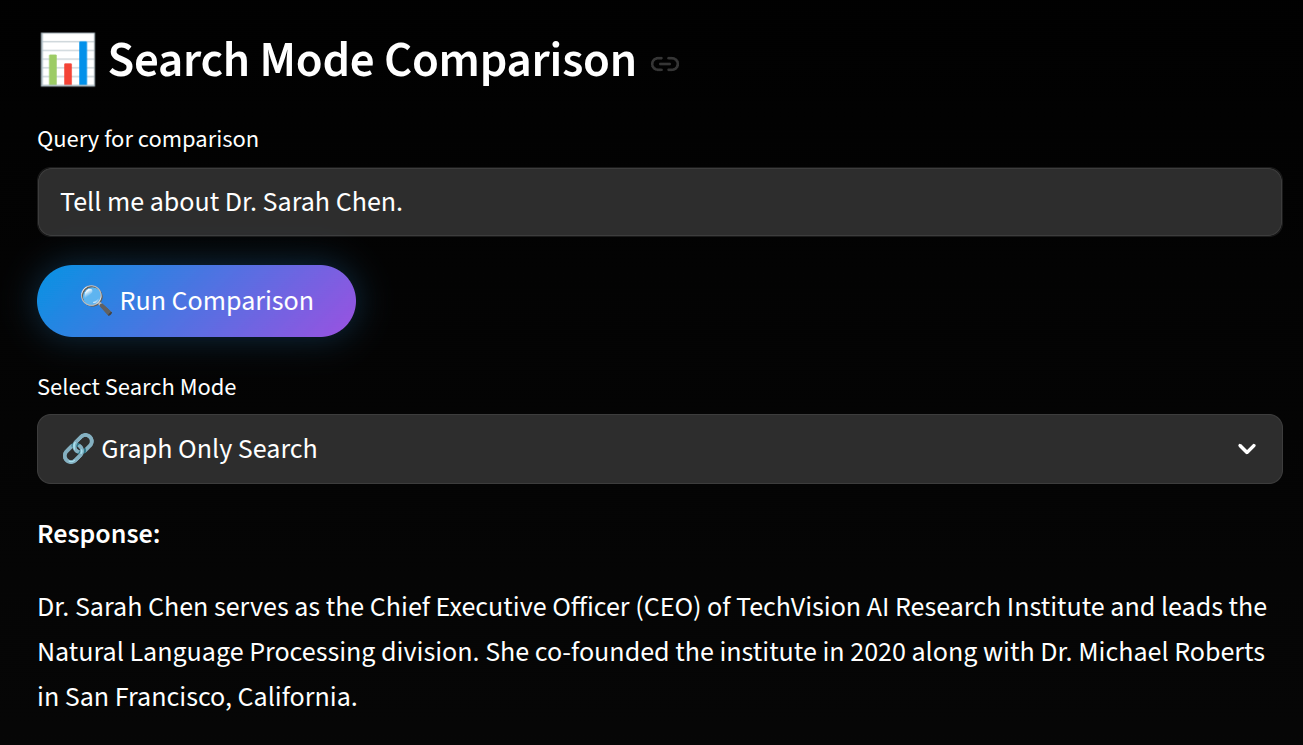Focus the Query for comparison input field
The height and width of the screenshot is (745, 1303).
pos(660,202)
